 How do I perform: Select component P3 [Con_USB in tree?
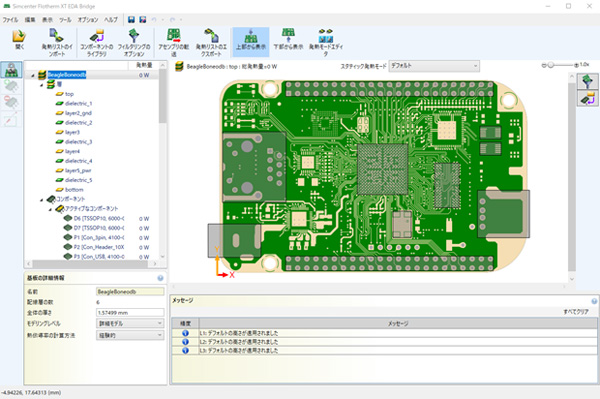(x=99, y=257)
